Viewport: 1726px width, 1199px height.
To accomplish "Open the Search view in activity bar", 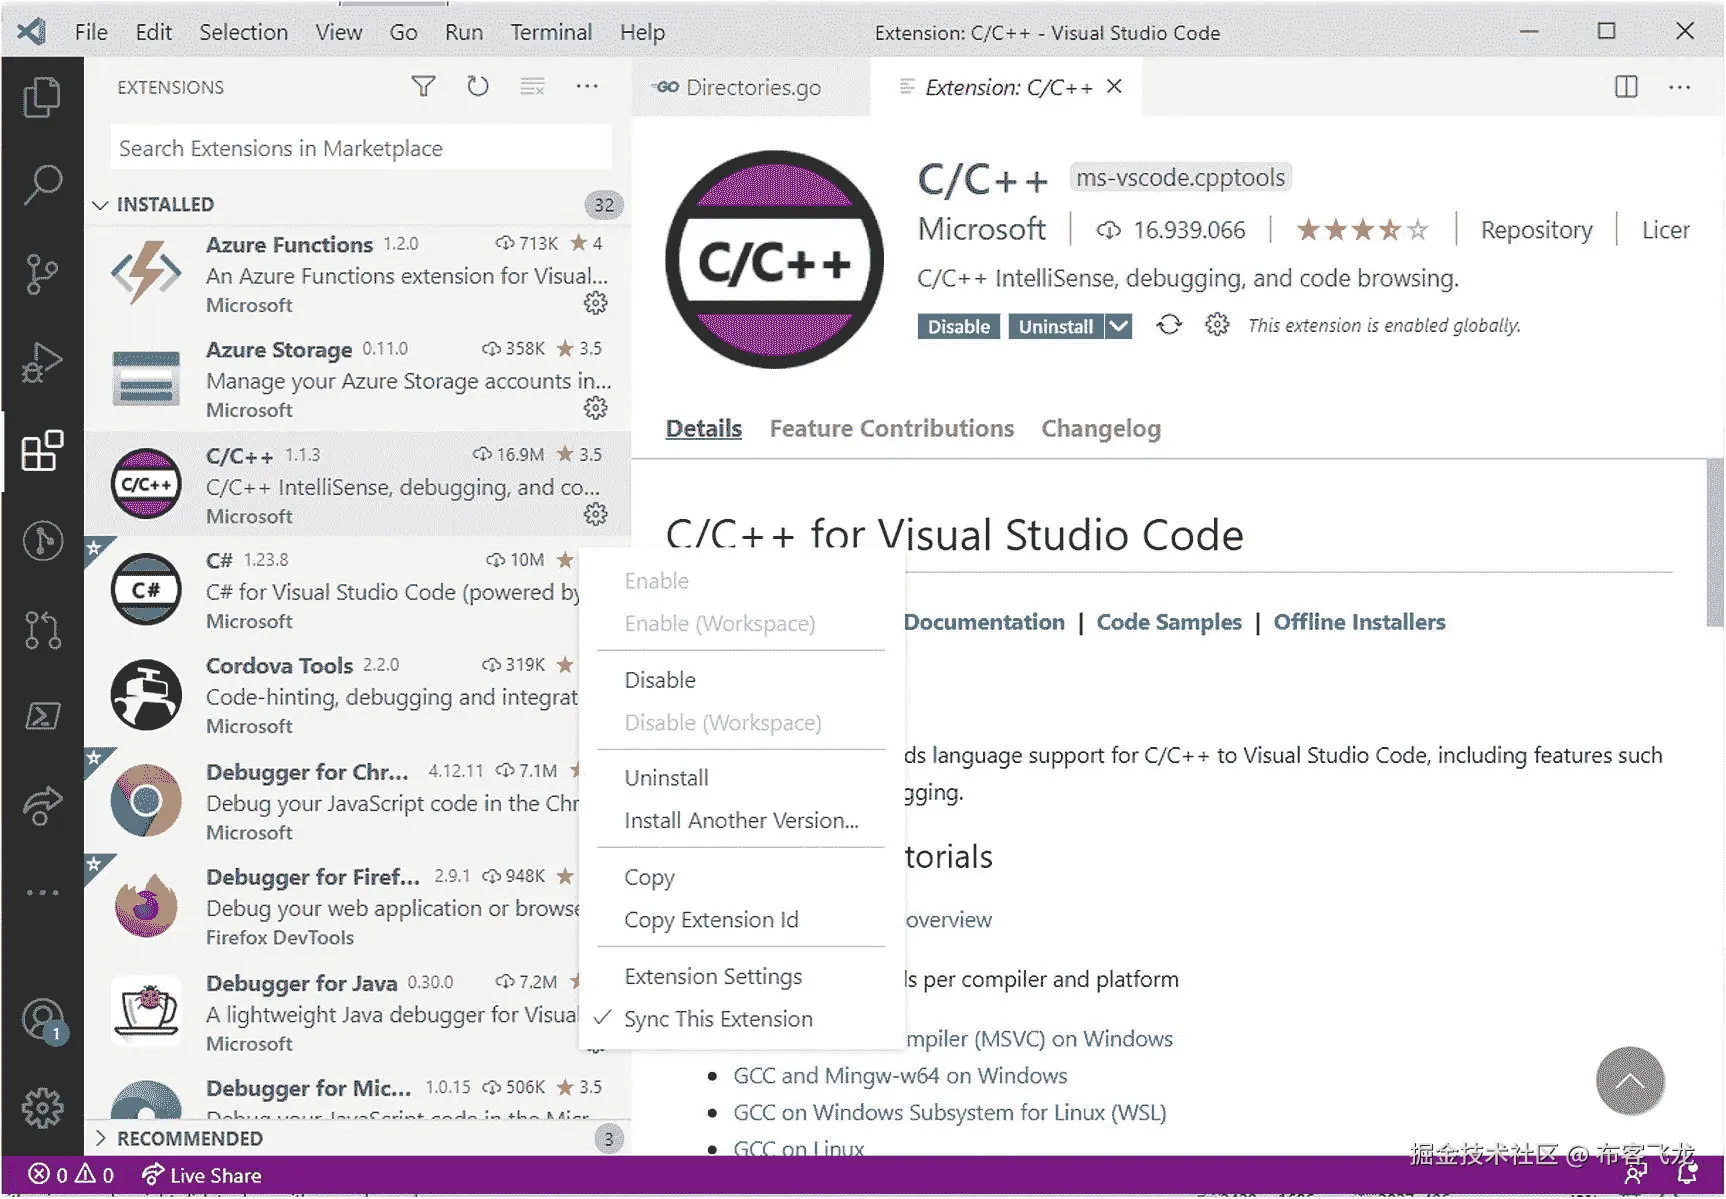I will pyautogui.click(x=42, y=184).
